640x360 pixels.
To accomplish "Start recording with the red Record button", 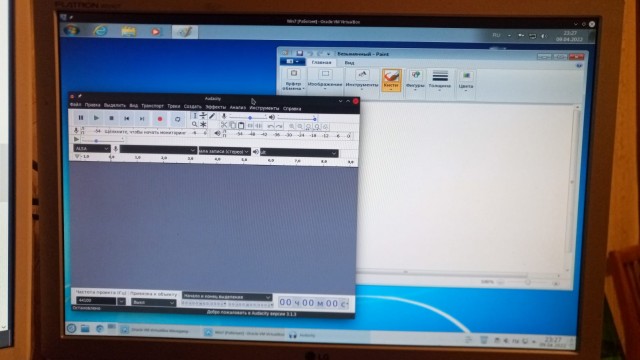I will (160, 119).
